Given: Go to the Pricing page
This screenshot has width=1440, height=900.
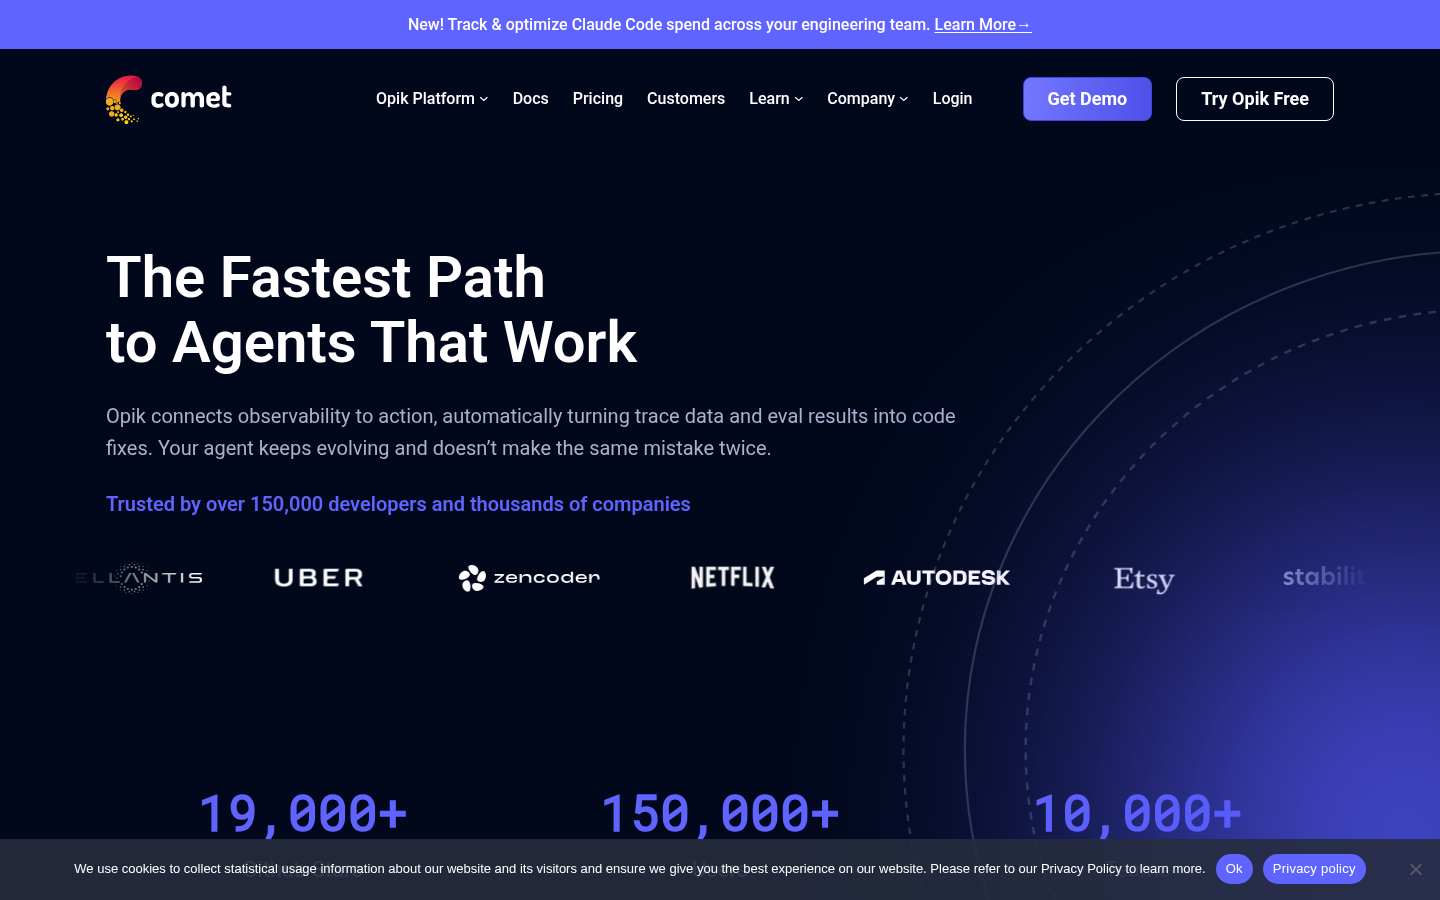Looking at the screenshot, I should [x=598, y=99].
